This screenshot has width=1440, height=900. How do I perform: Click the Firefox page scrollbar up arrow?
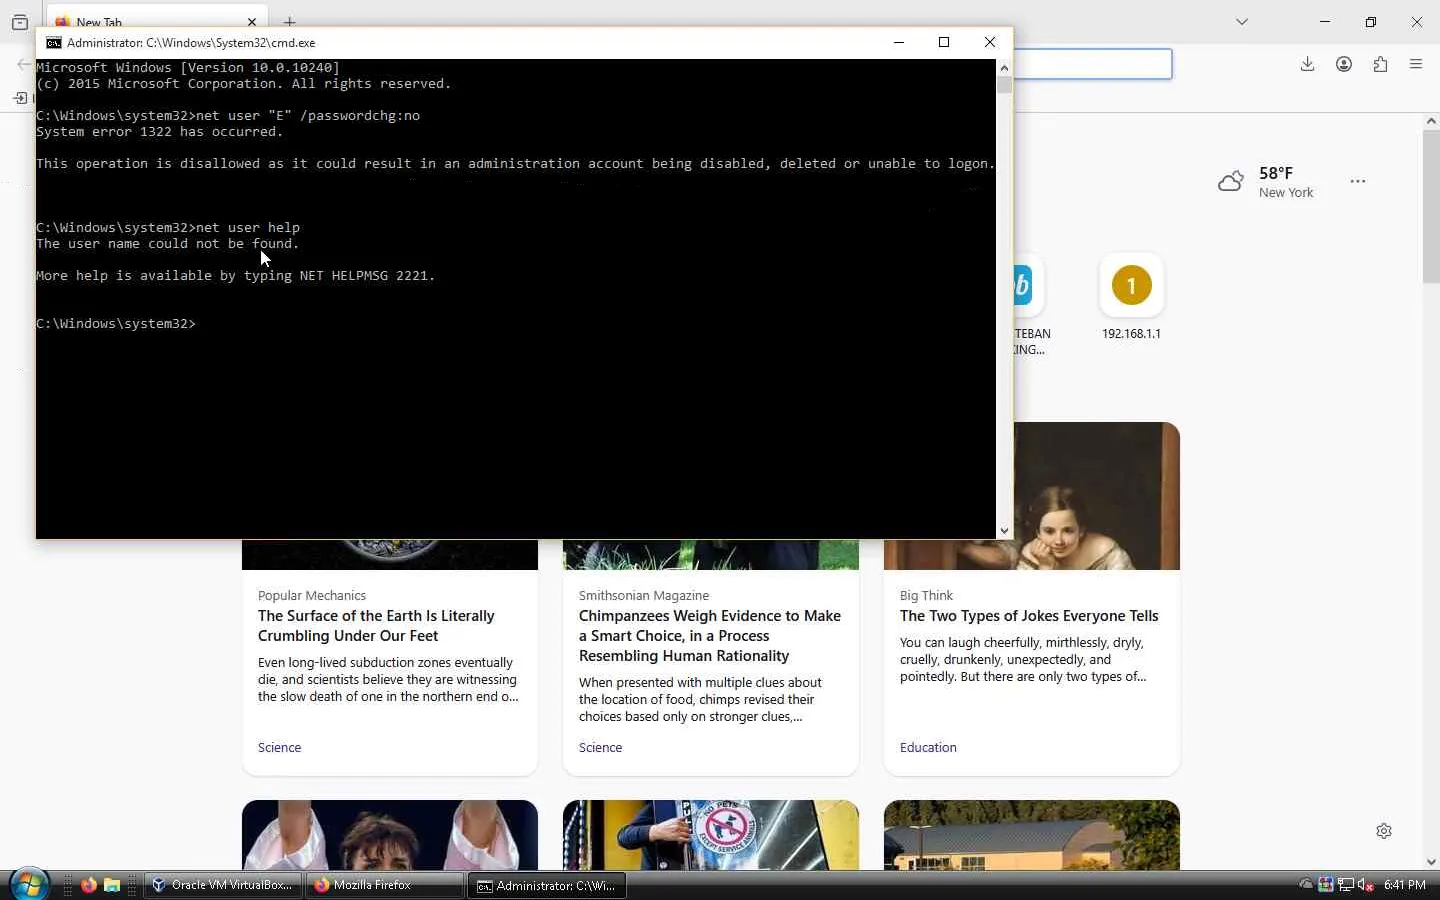click(1431, 121)
